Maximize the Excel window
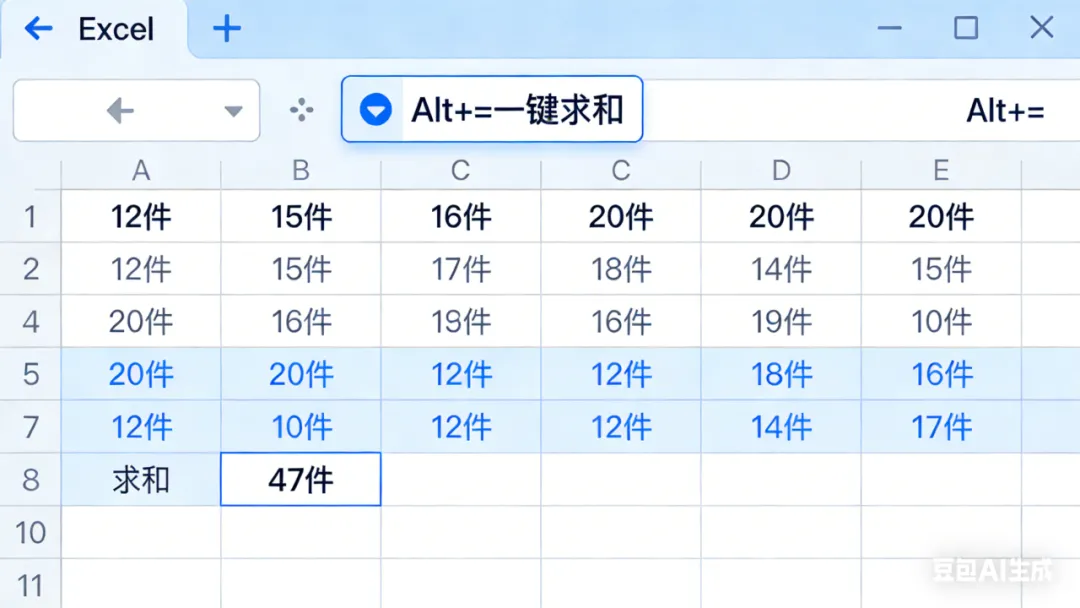The image size is (1080, 608). coord(966,28)
